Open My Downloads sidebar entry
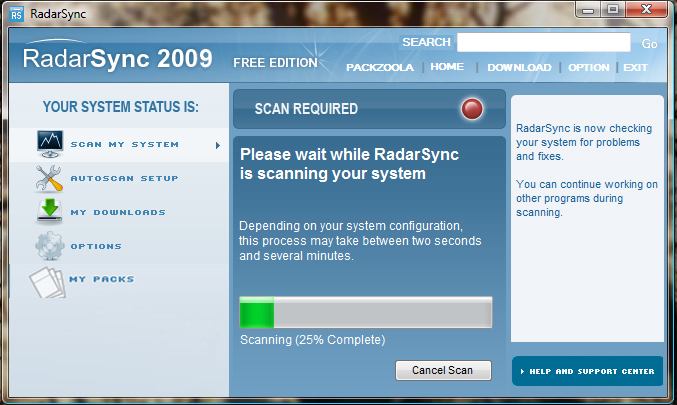677x405 pixels. pos(119,212)
